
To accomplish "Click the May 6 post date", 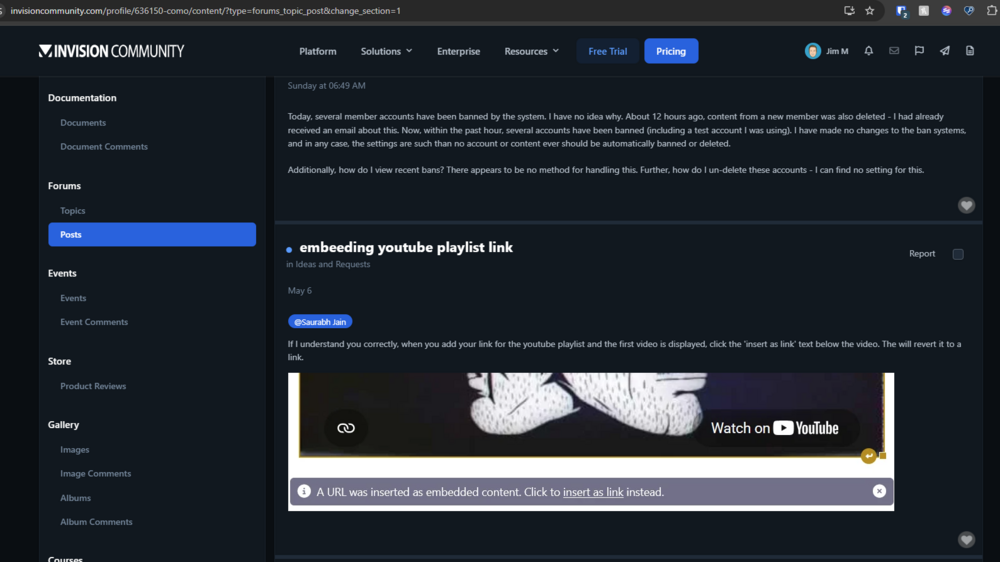I will 300,290.
